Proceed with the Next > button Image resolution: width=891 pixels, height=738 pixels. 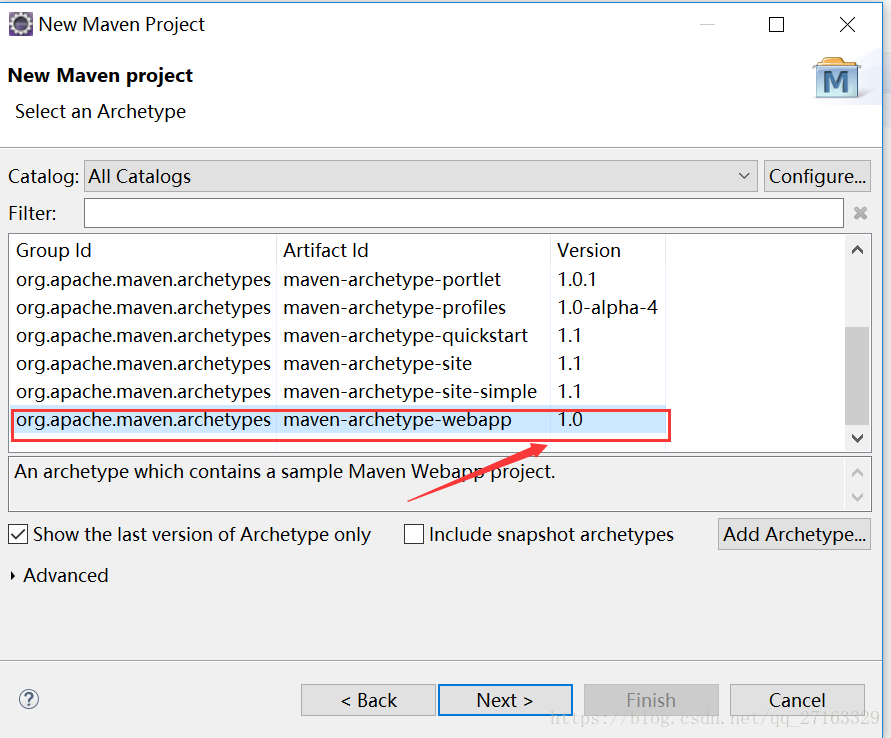[505, 700]
